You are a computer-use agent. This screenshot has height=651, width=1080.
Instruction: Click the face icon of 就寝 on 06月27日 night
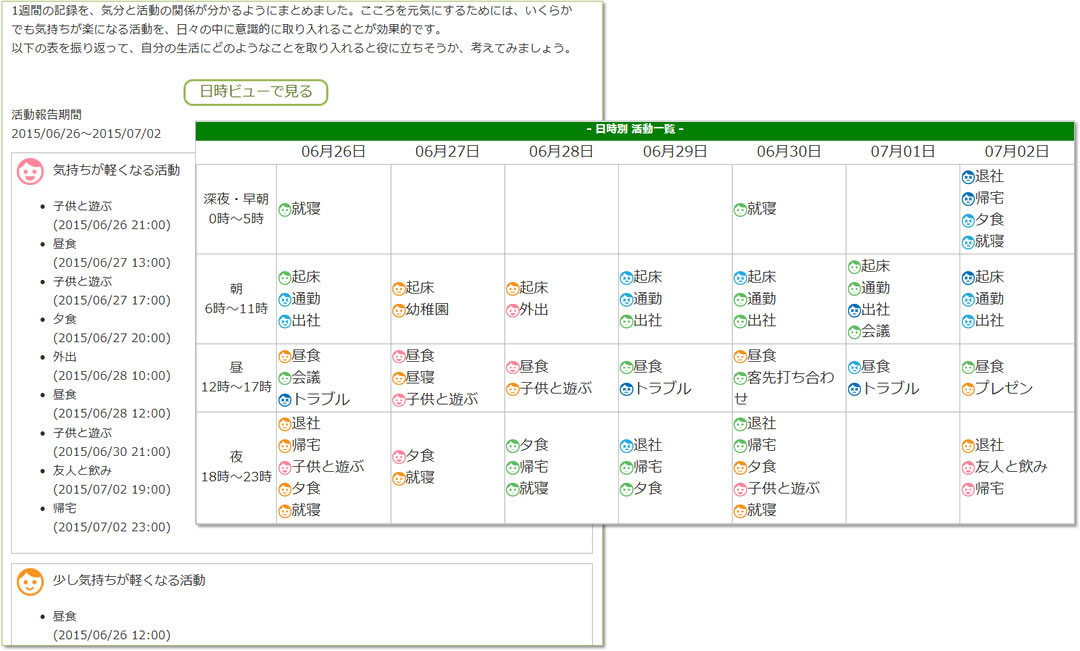pos(399,479)
